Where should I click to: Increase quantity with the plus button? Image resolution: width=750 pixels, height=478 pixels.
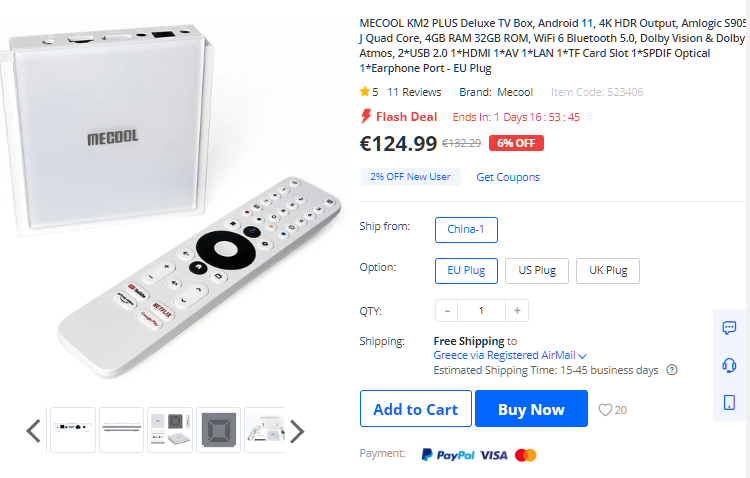pyautogui.click(x=517, y=311)
